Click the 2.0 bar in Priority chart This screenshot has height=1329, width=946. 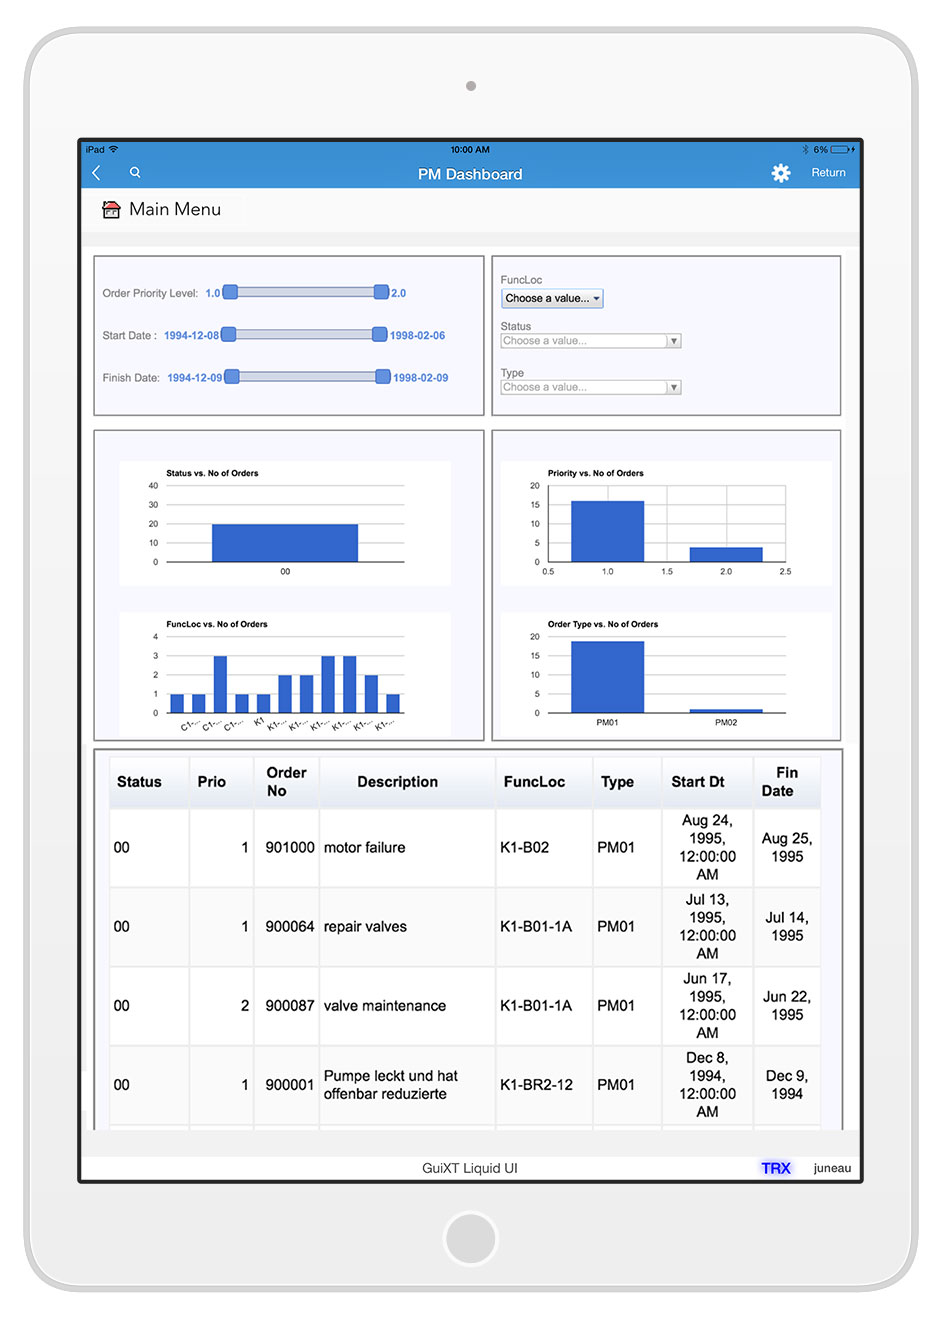coord(726,554)
